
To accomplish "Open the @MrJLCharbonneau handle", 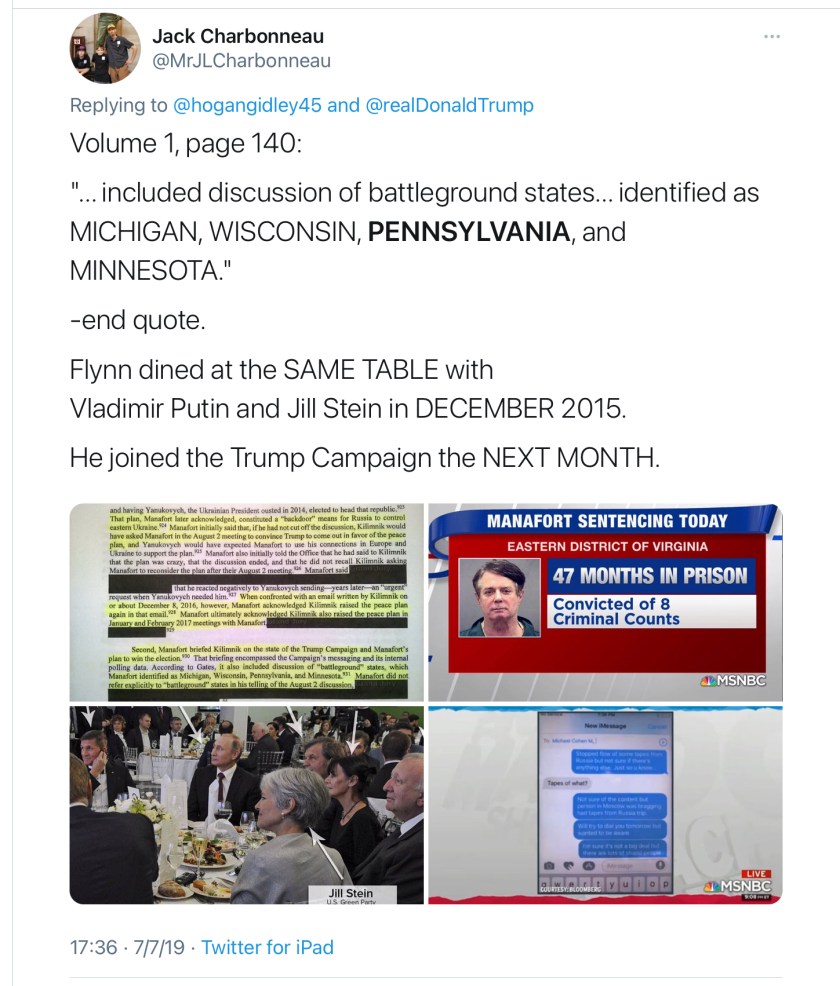I will pyautogui.click(x=241, y=61).
